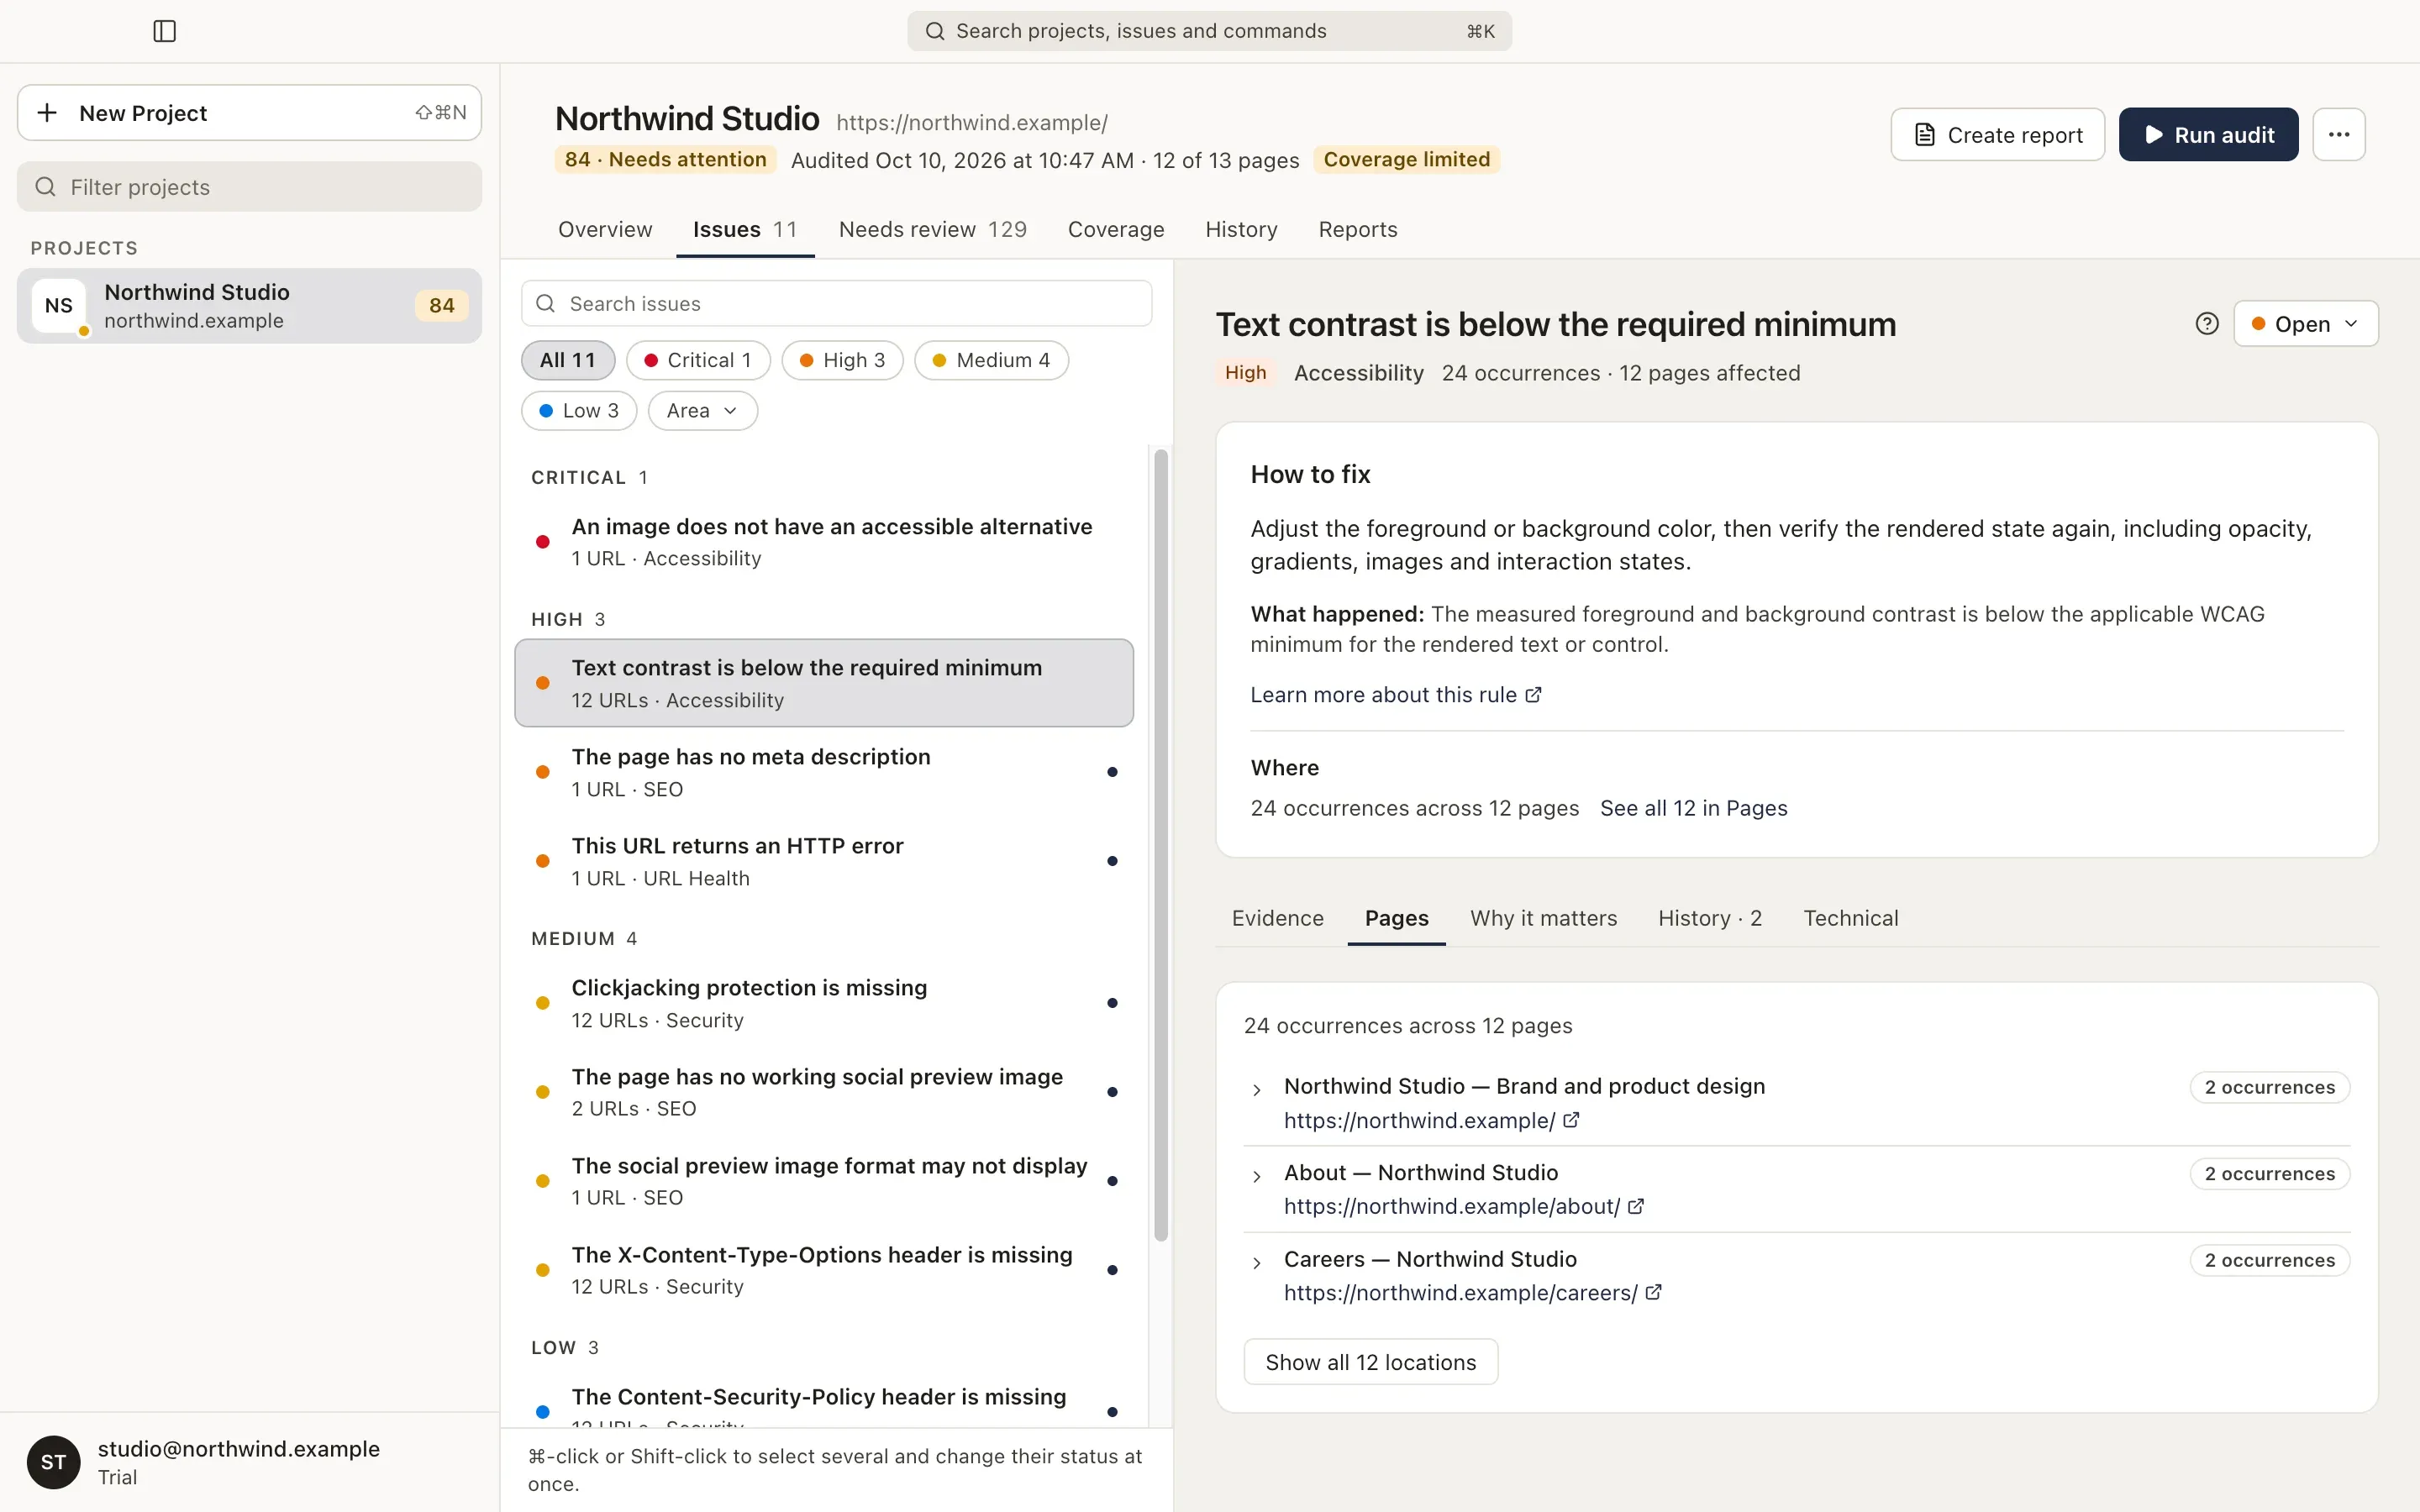The height and width of the screenshot is (1512, 2420).
Task: Click the Coverage limited badge
Action: click(1406, 160)
